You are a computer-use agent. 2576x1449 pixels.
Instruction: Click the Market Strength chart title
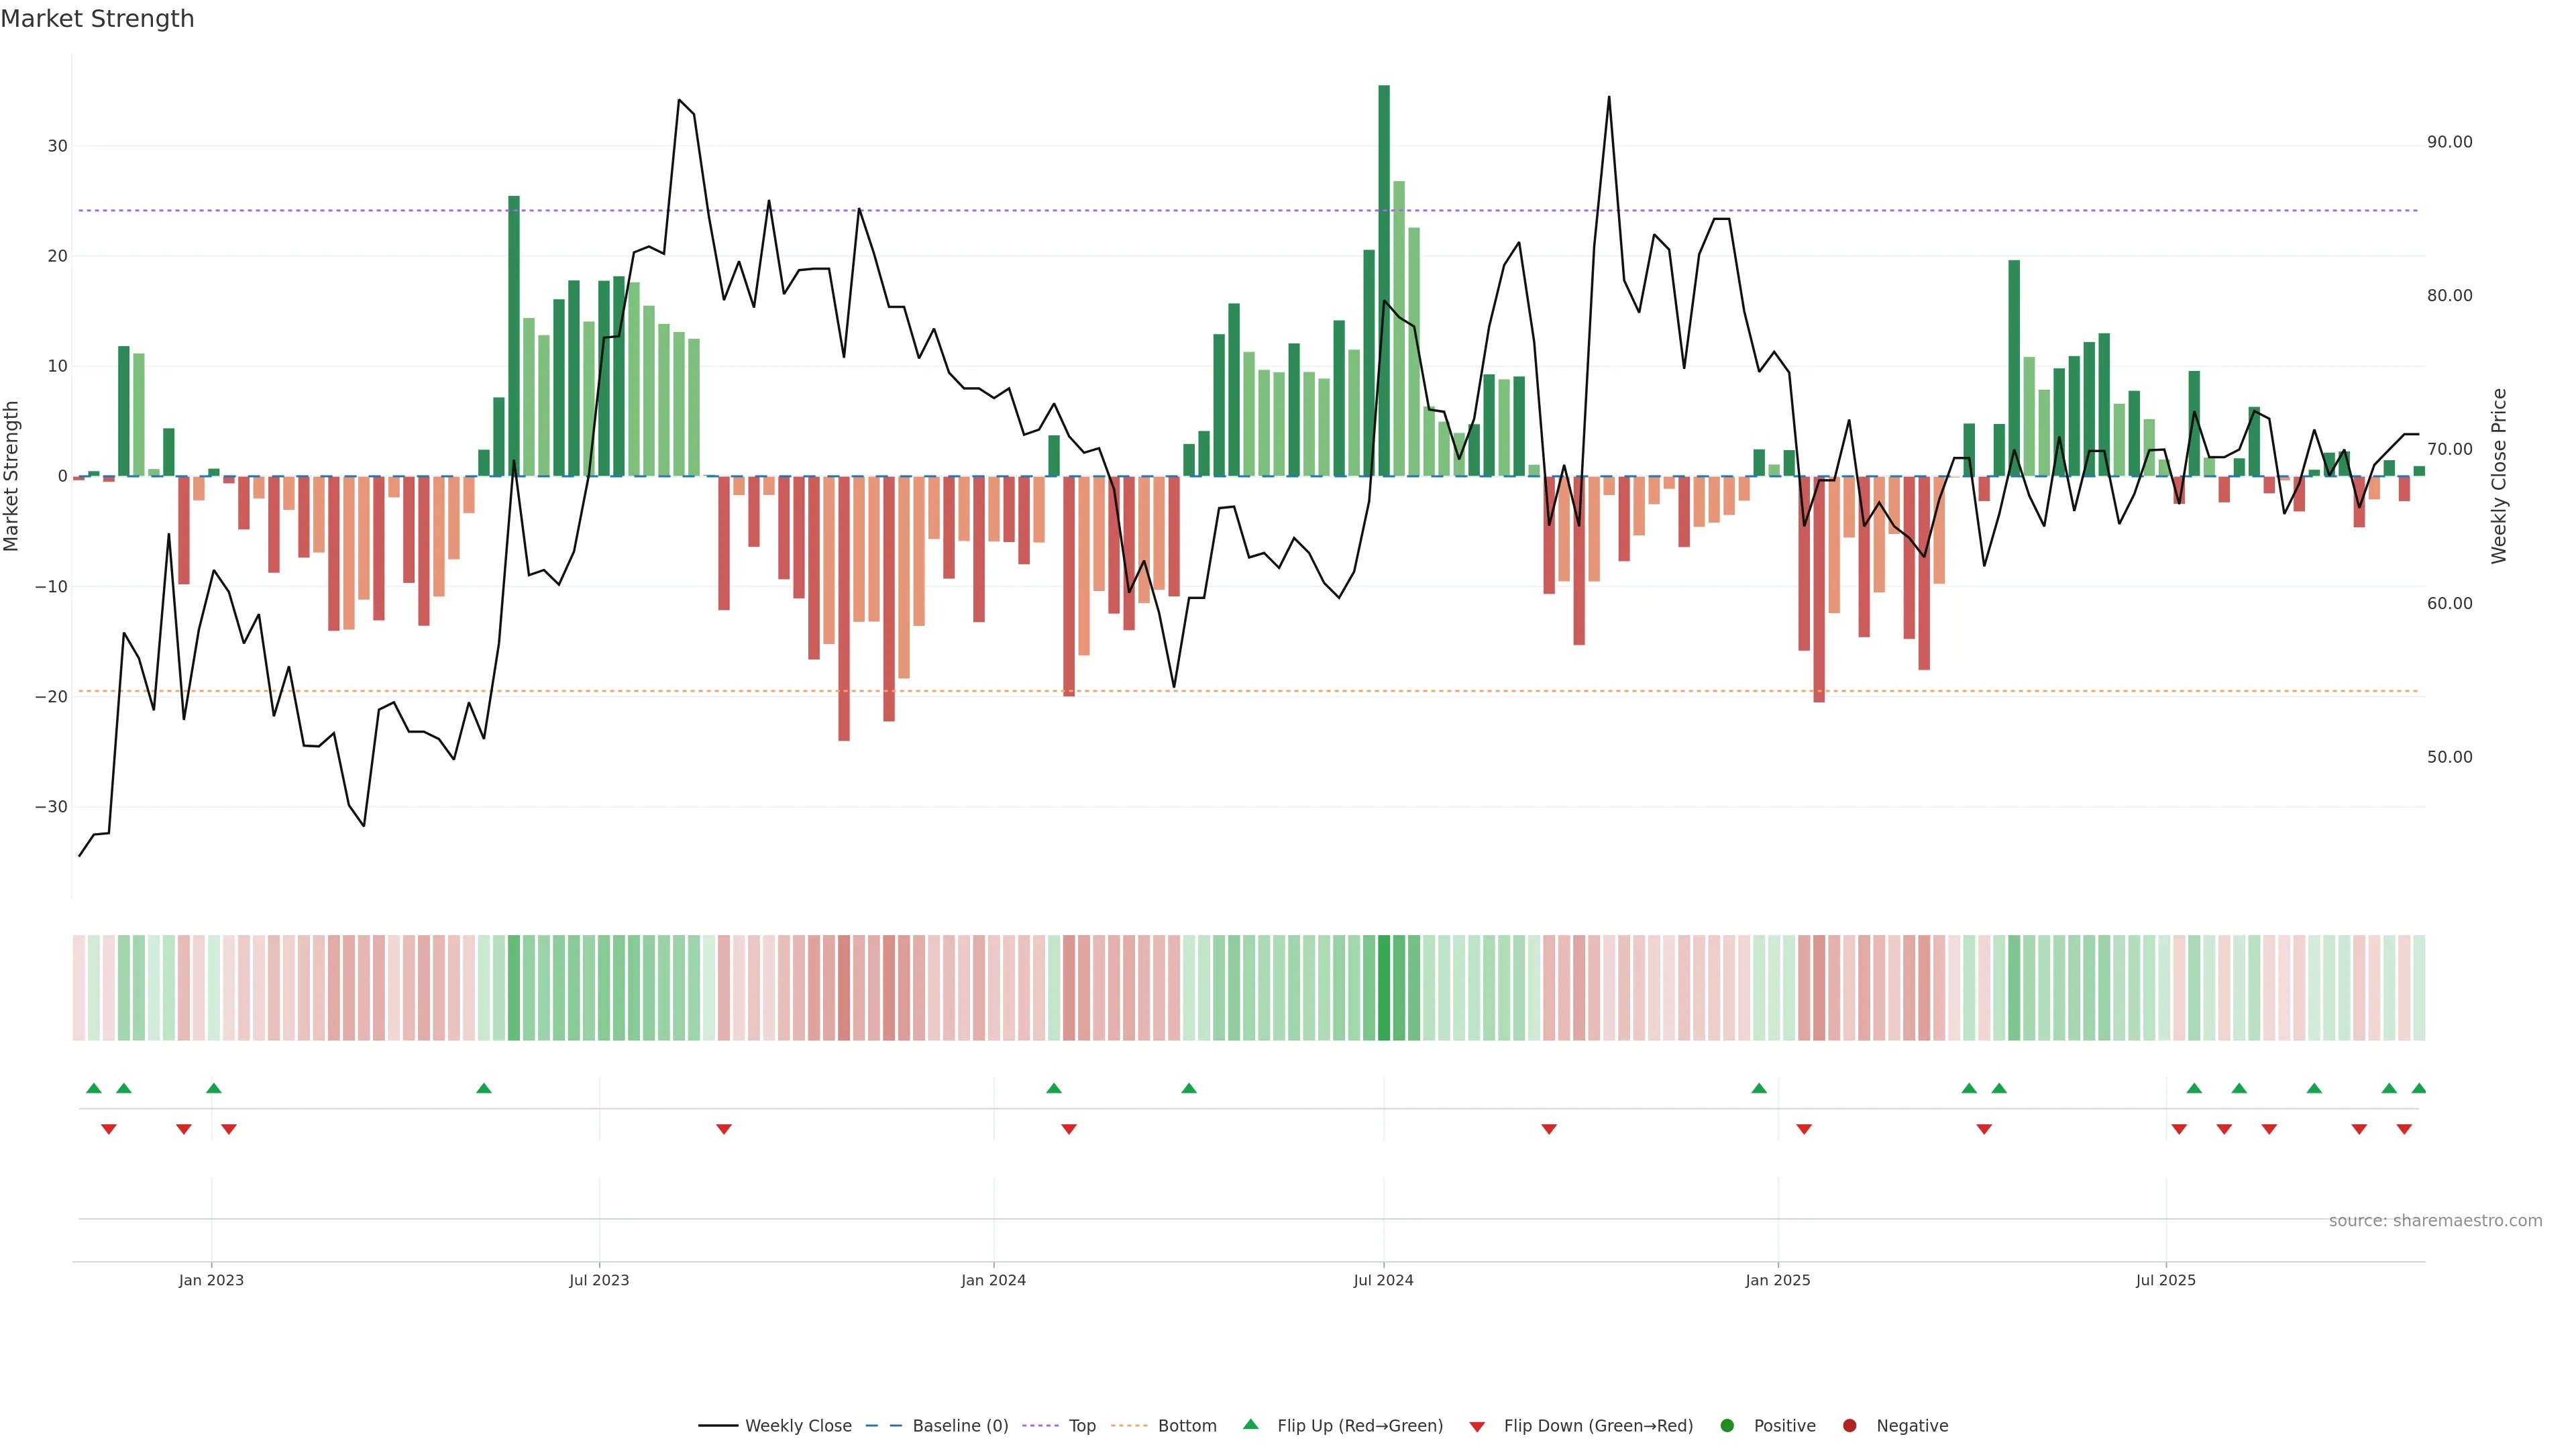[x=97, y=19]
